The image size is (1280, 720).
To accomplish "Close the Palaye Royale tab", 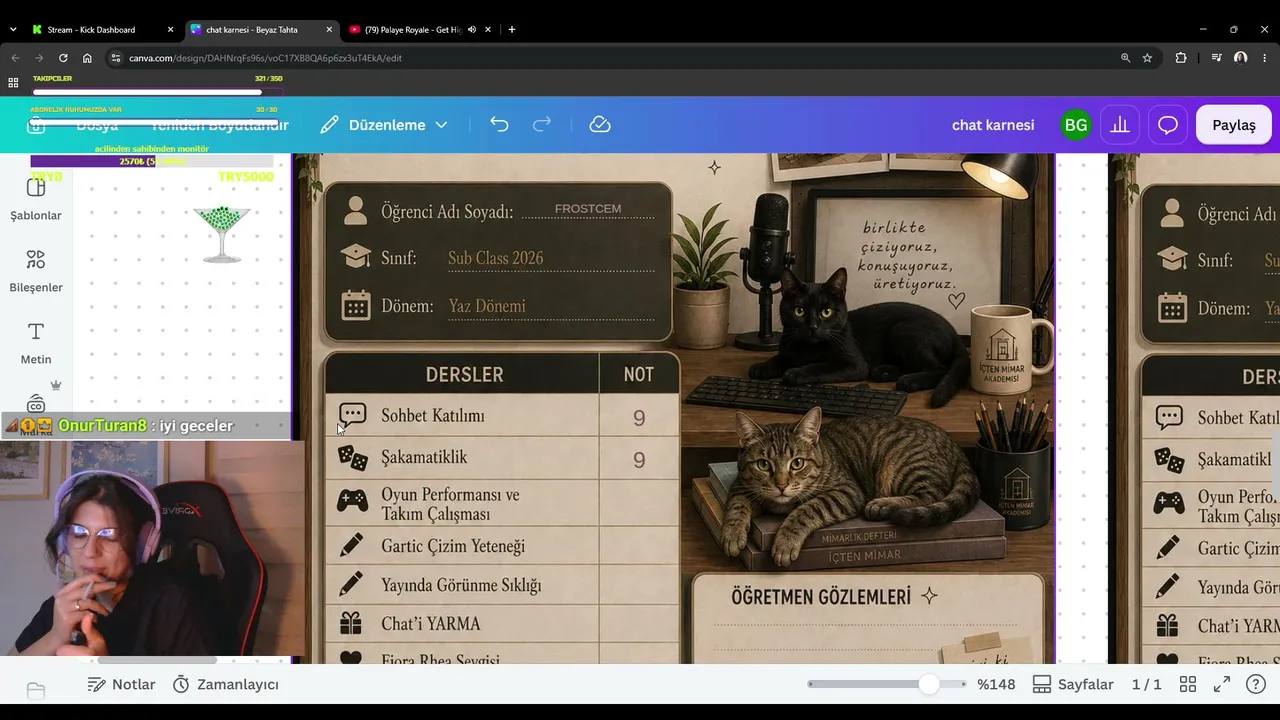I will (x=488, y=30).
